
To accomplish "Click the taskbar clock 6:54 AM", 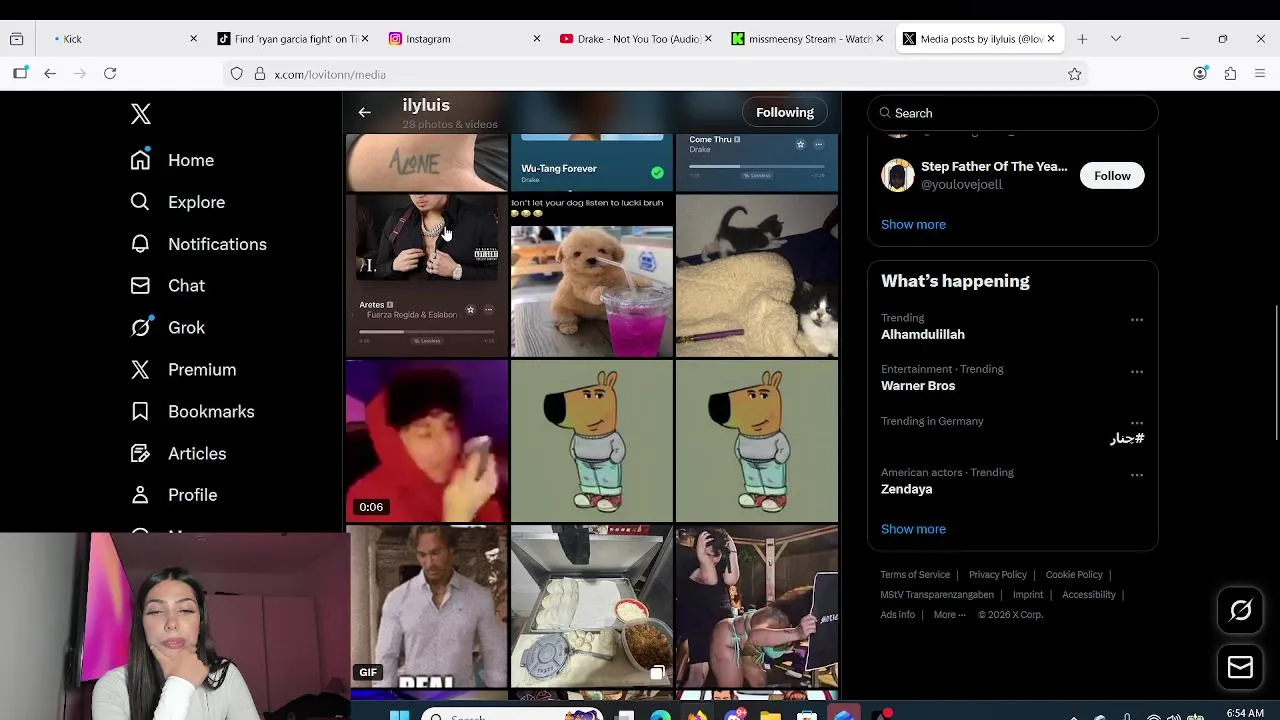I will click(x=1245, y=713).
